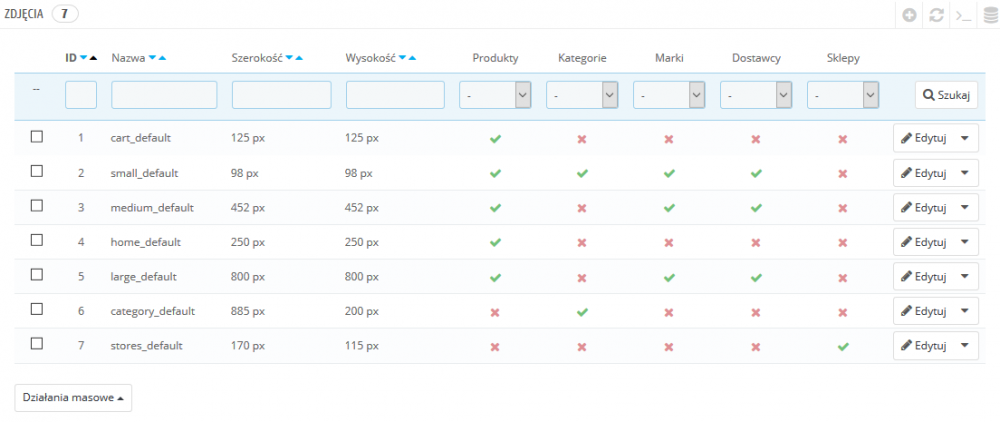Sort Nazwa column ascending arrow
Viewport: 1000px width, 422px height.
click(x=163, y=58)
